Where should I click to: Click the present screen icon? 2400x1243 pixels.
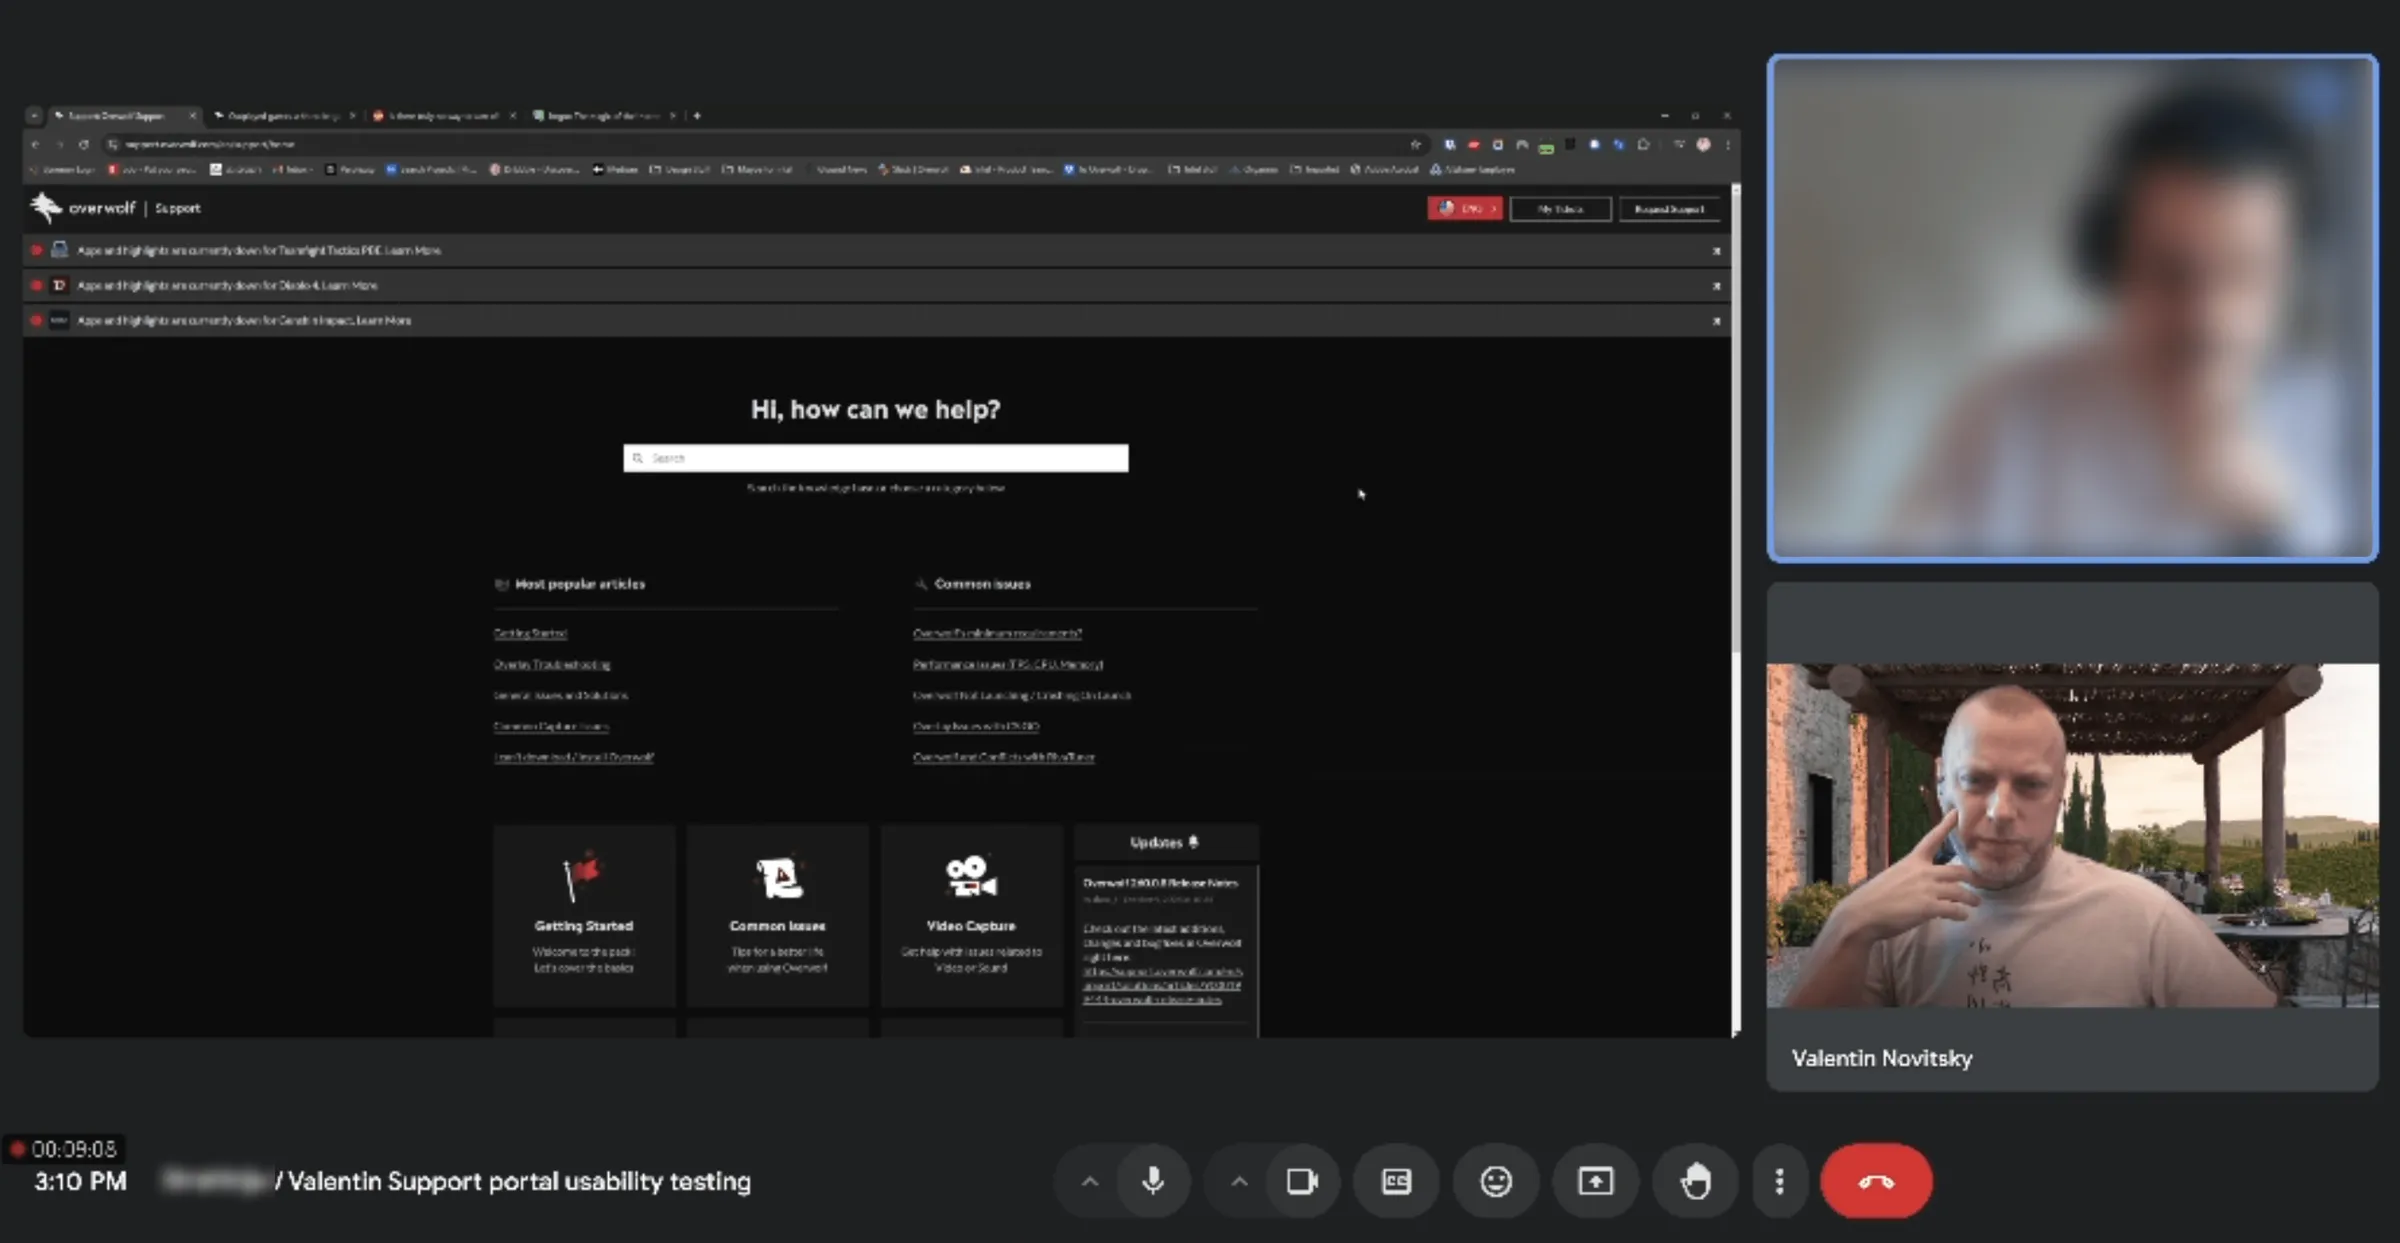pyautogui.click(x=1595, y=1181)
